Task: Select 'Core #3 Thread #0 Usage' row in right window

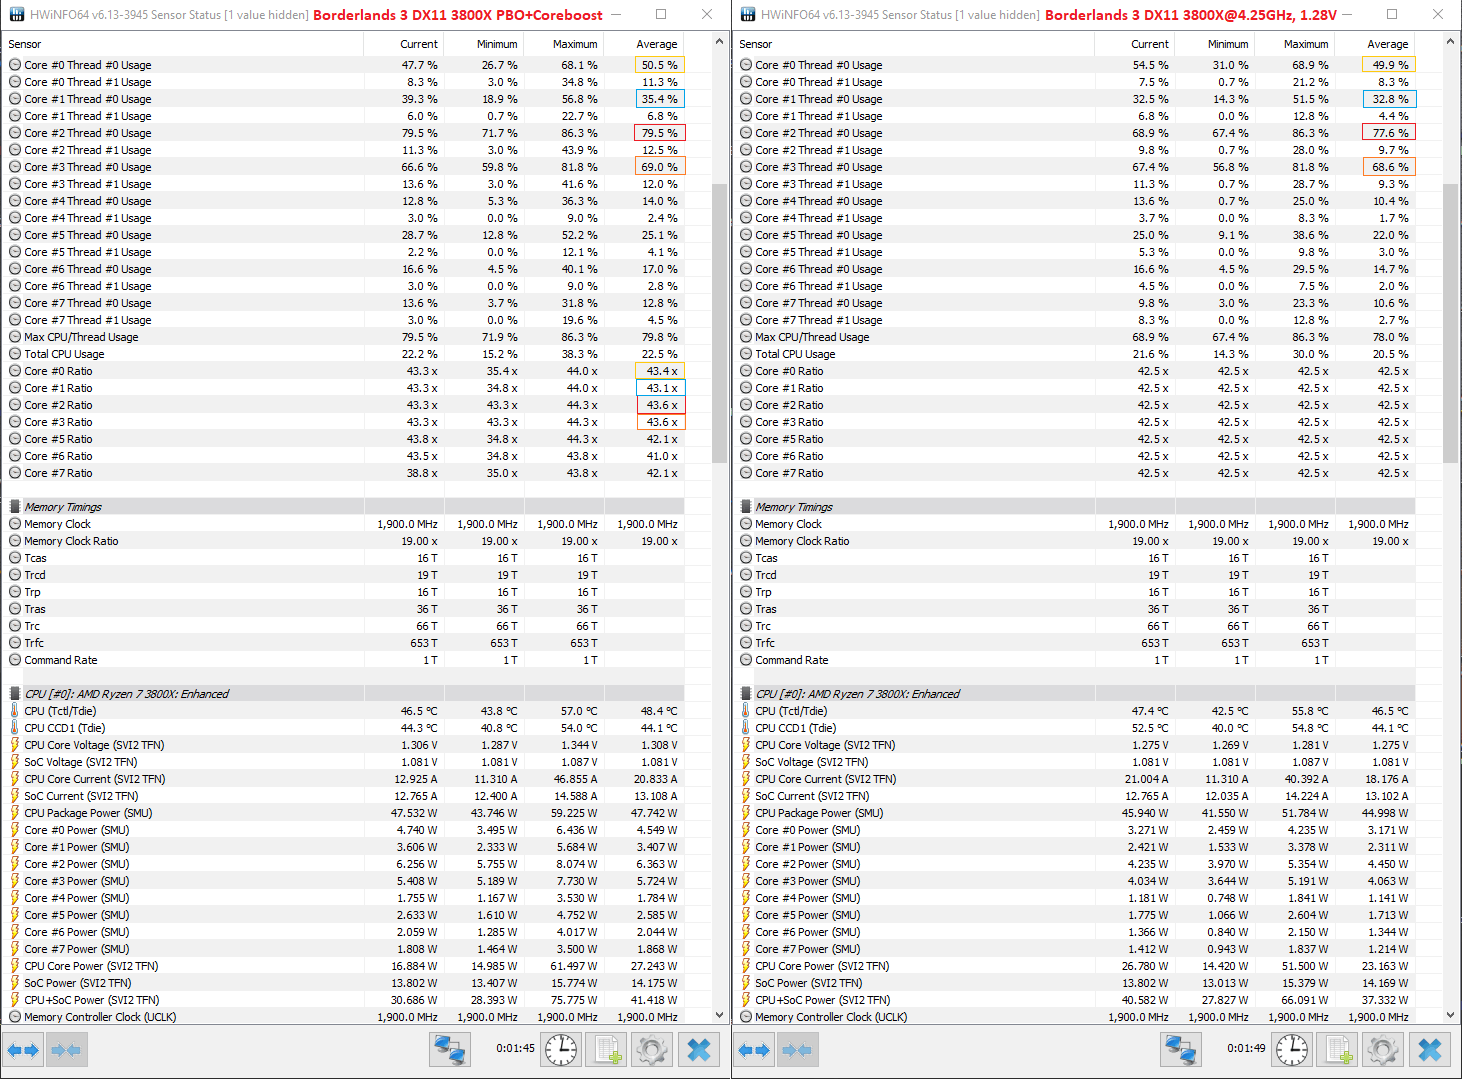Action: click(x=1075, y=167)
